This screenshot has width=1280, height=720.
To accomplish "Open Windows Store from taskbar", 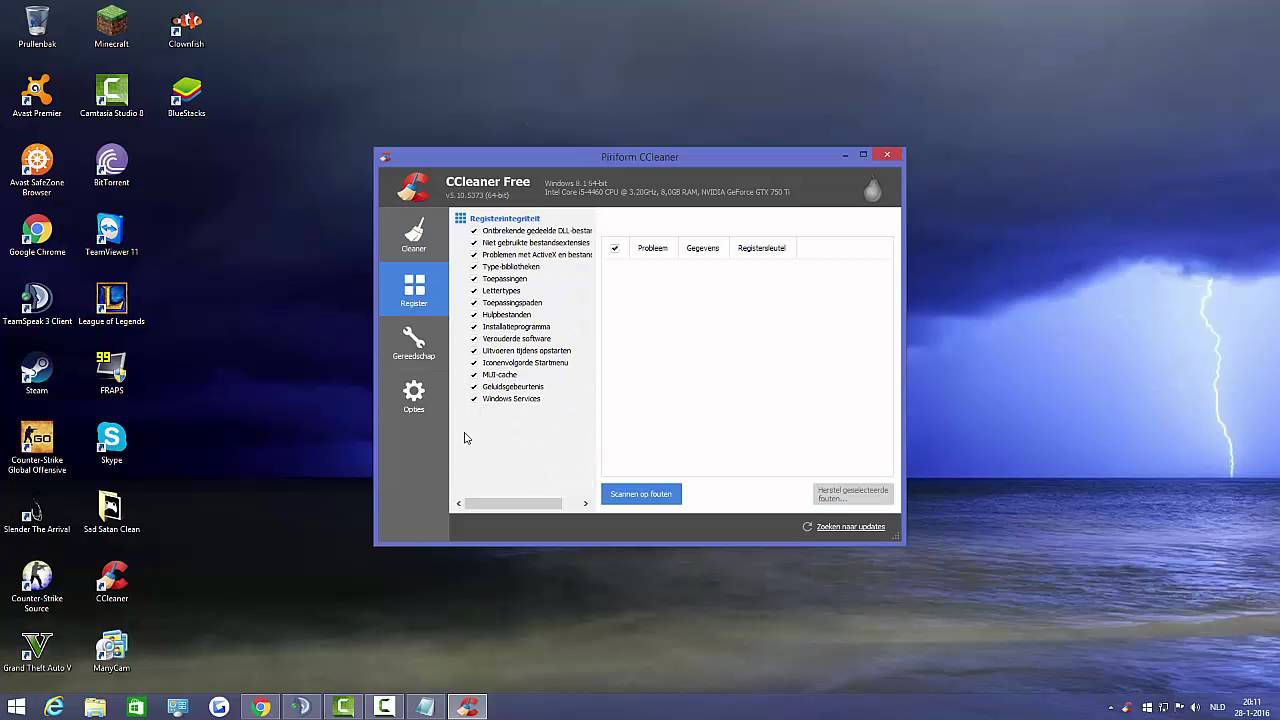I will 136,707.
